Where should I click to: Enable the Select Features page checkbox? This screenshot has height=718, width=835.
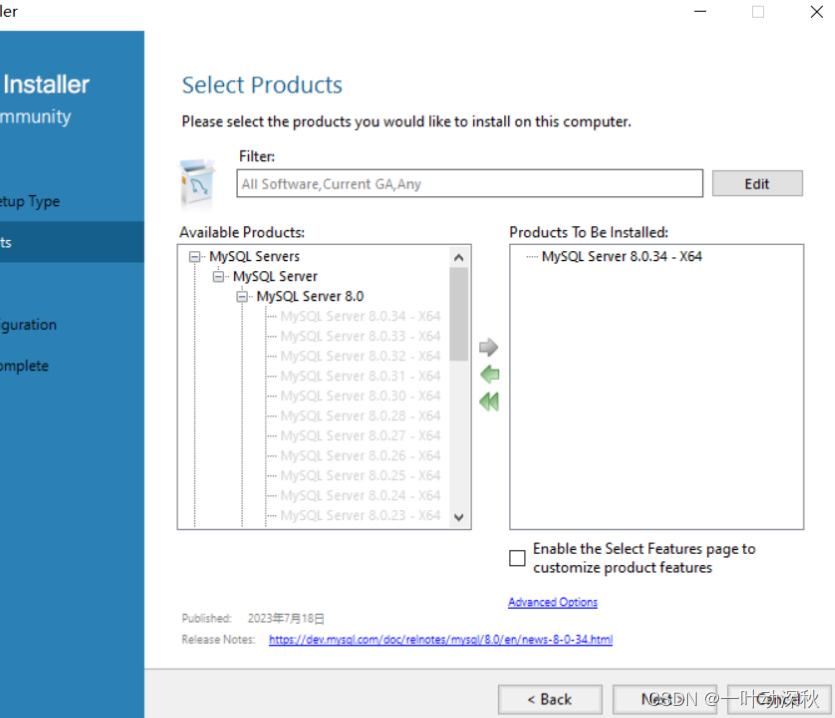[x=517, y=558]
